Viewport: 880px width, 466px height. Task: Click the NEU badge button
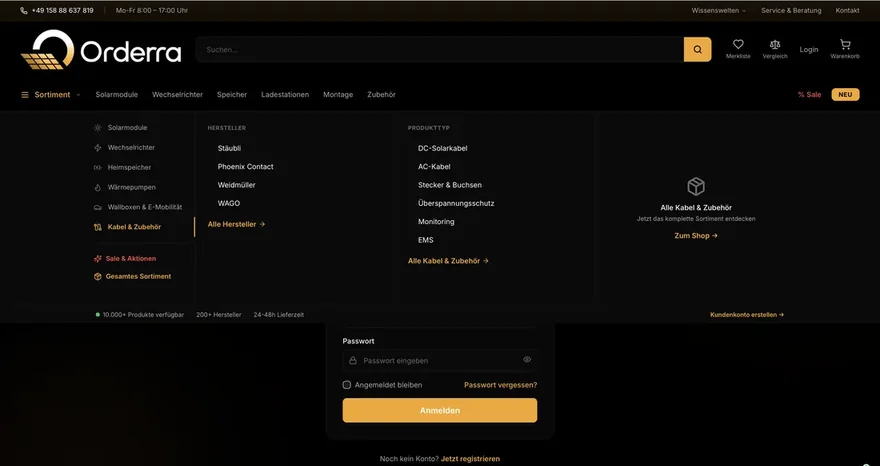tap(845, 95)
